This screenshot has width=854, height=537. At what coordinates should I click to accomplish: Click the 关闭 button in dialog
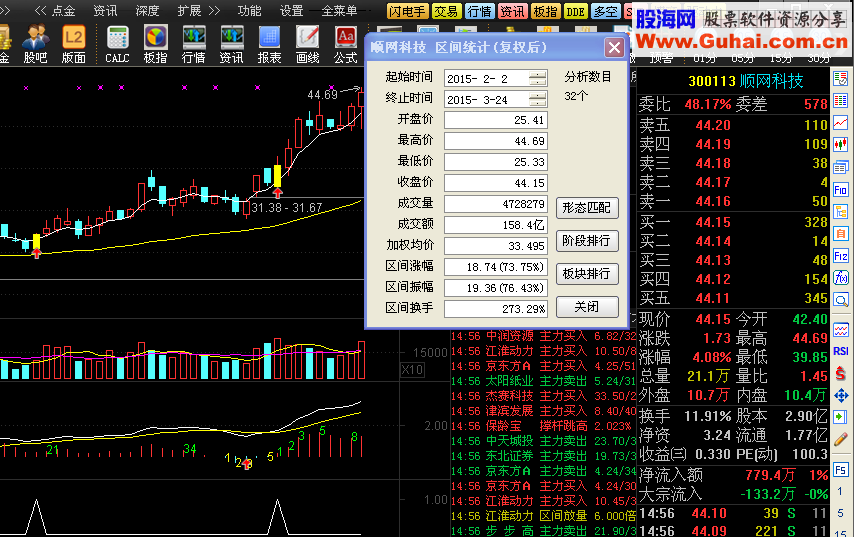coord(587,307)
